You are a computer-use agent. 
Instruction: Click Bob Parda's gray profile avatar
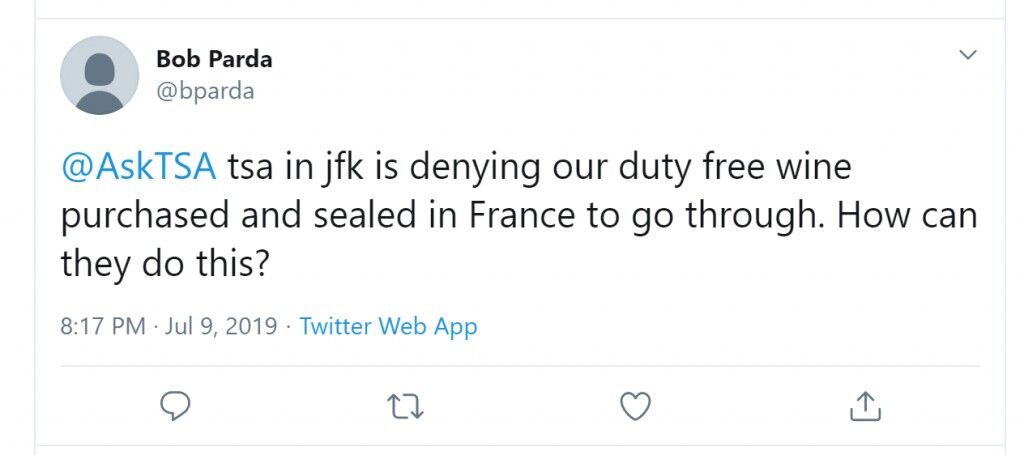coord(99,75)
